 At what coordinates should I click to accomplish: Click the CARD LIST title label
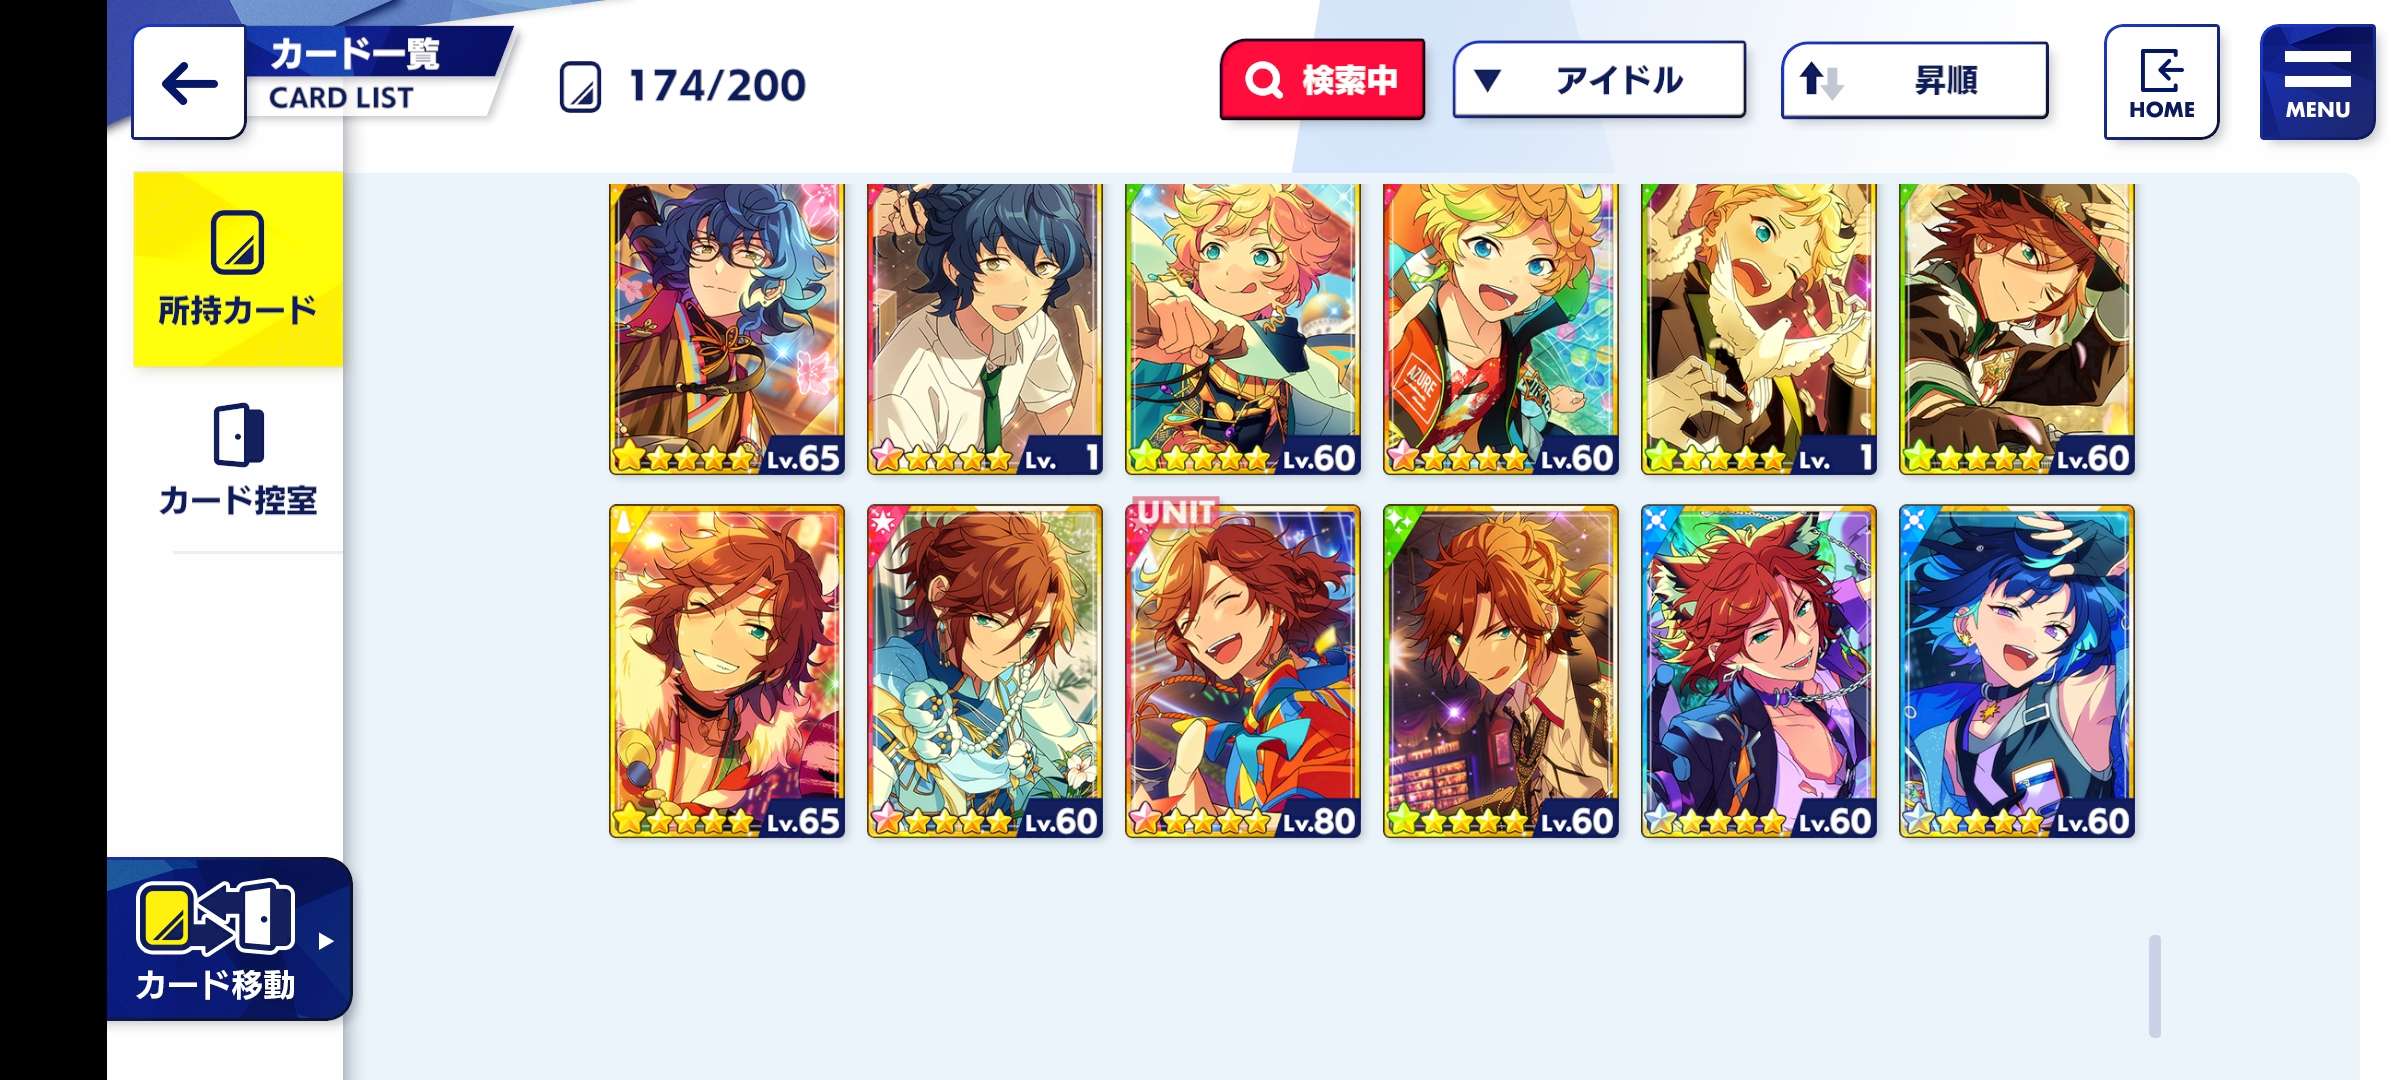click(x=341, y=98)
